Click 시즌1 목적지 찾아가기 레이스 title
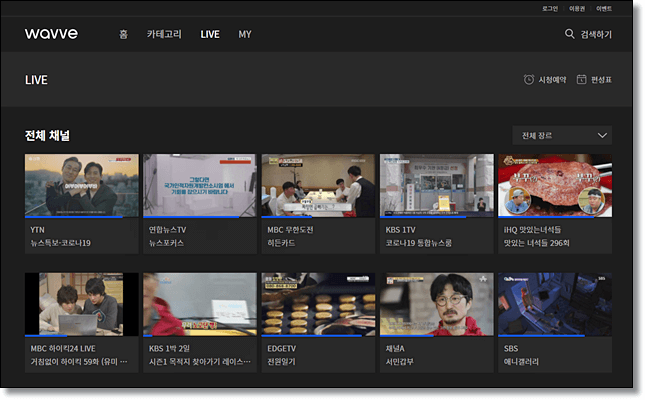The height and width of the screenshot is (400, 645). pyautogui.click(x=200, y=361)
